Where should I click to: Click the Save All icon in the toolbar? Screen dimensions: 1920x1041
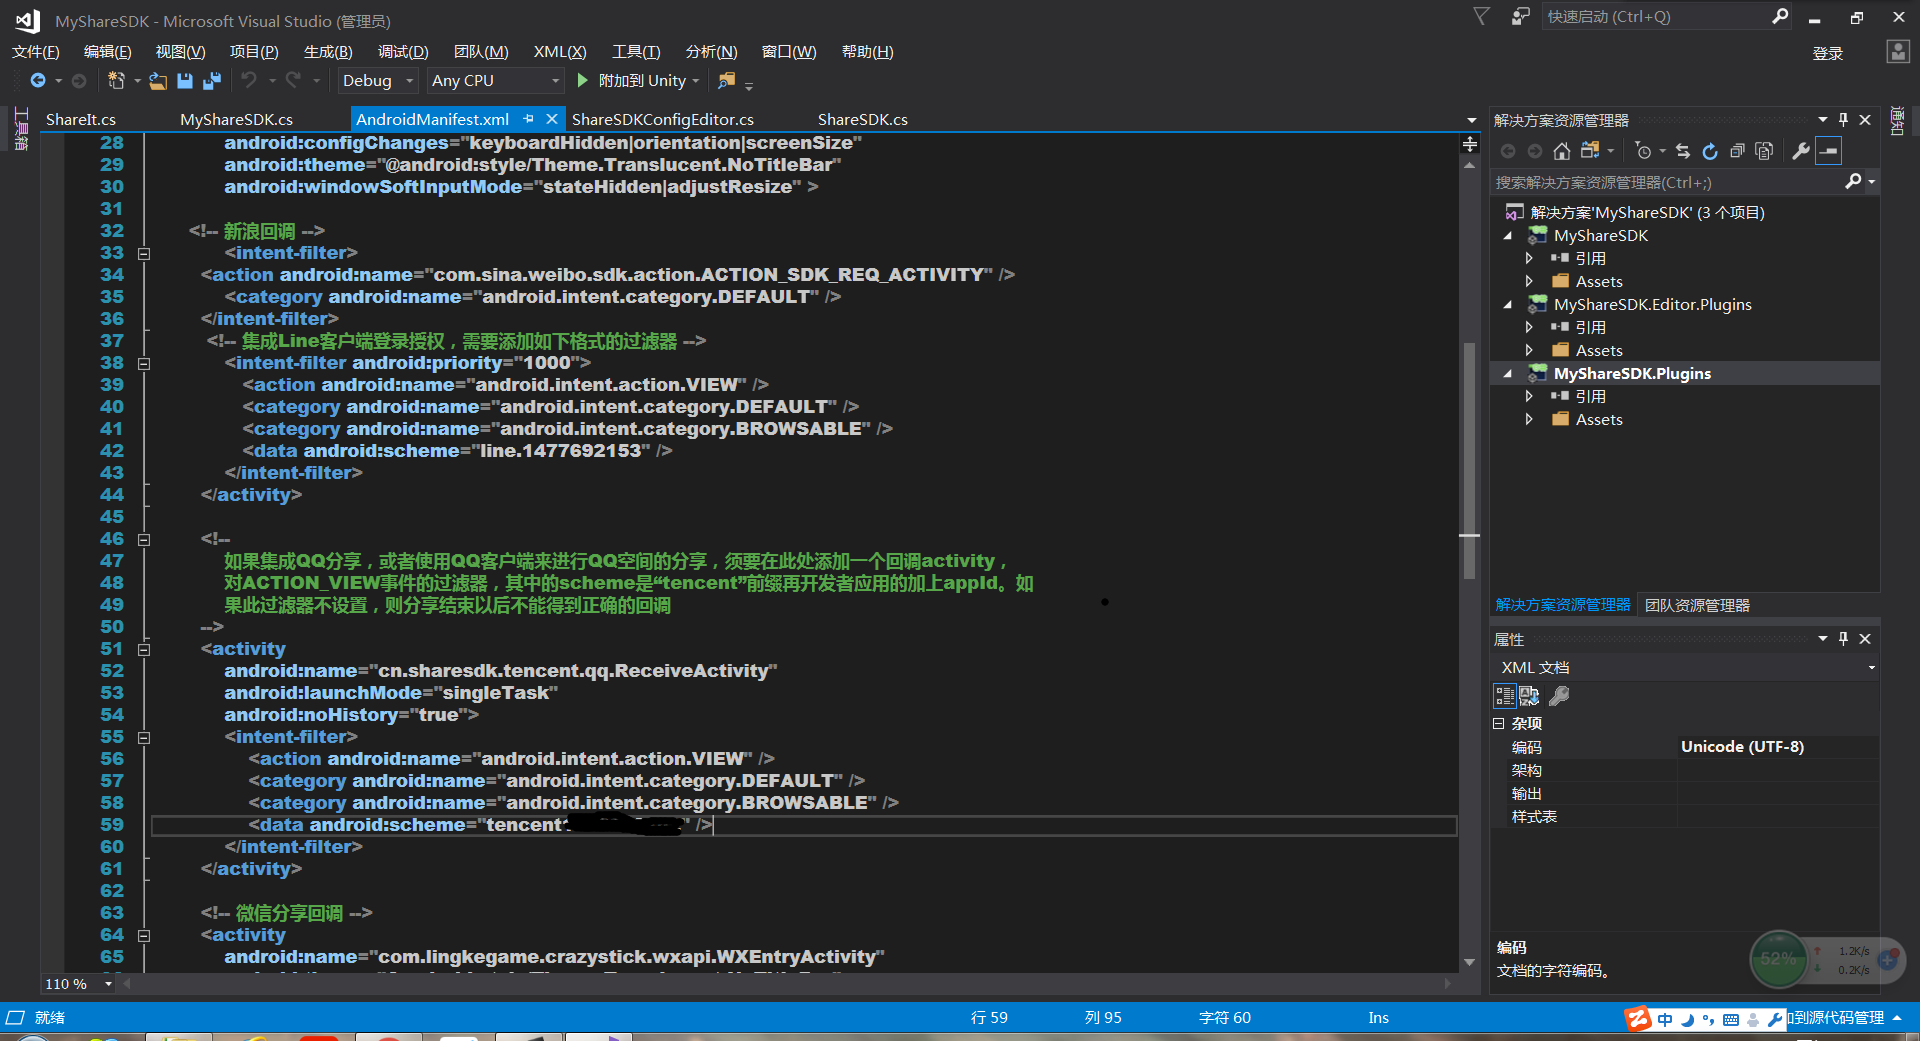pyautogui.click(x=212, y=81)
